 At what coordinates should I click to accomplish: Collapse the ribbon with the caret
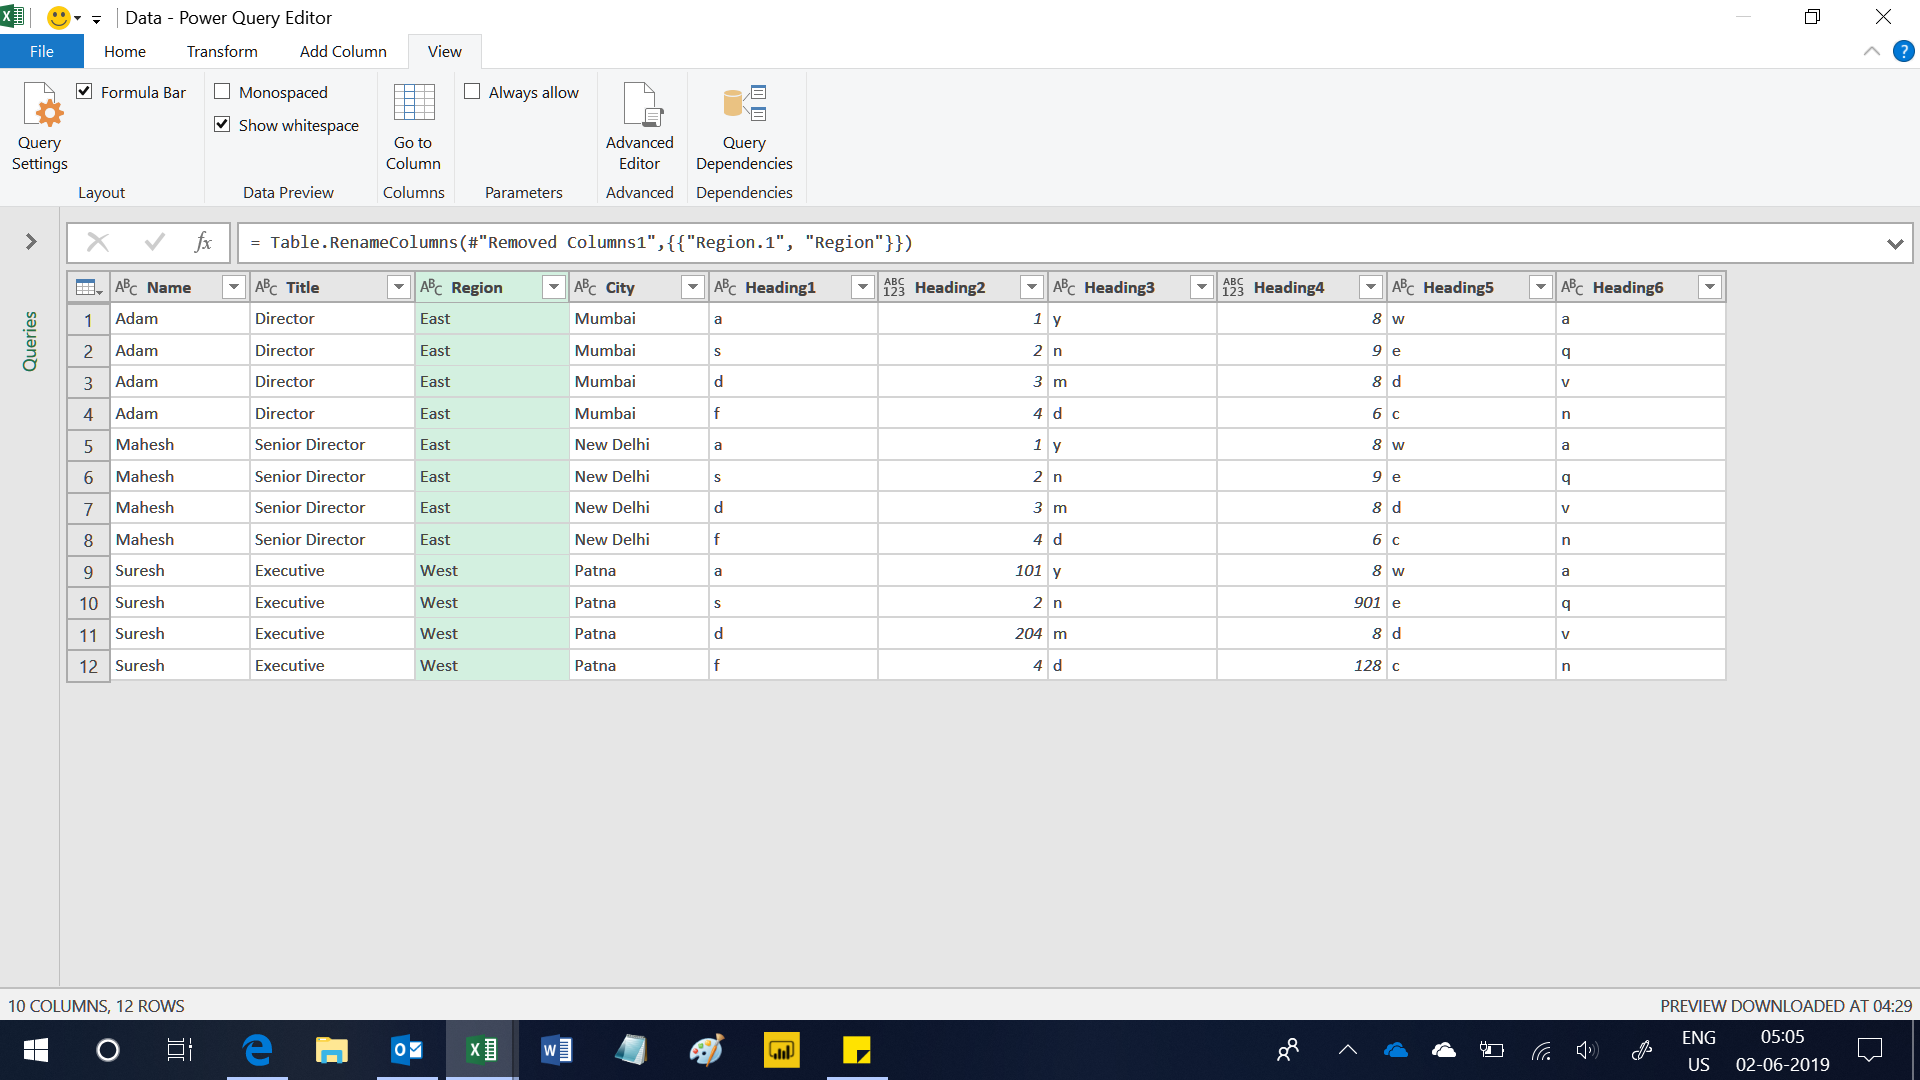(x=1871, y=51)
